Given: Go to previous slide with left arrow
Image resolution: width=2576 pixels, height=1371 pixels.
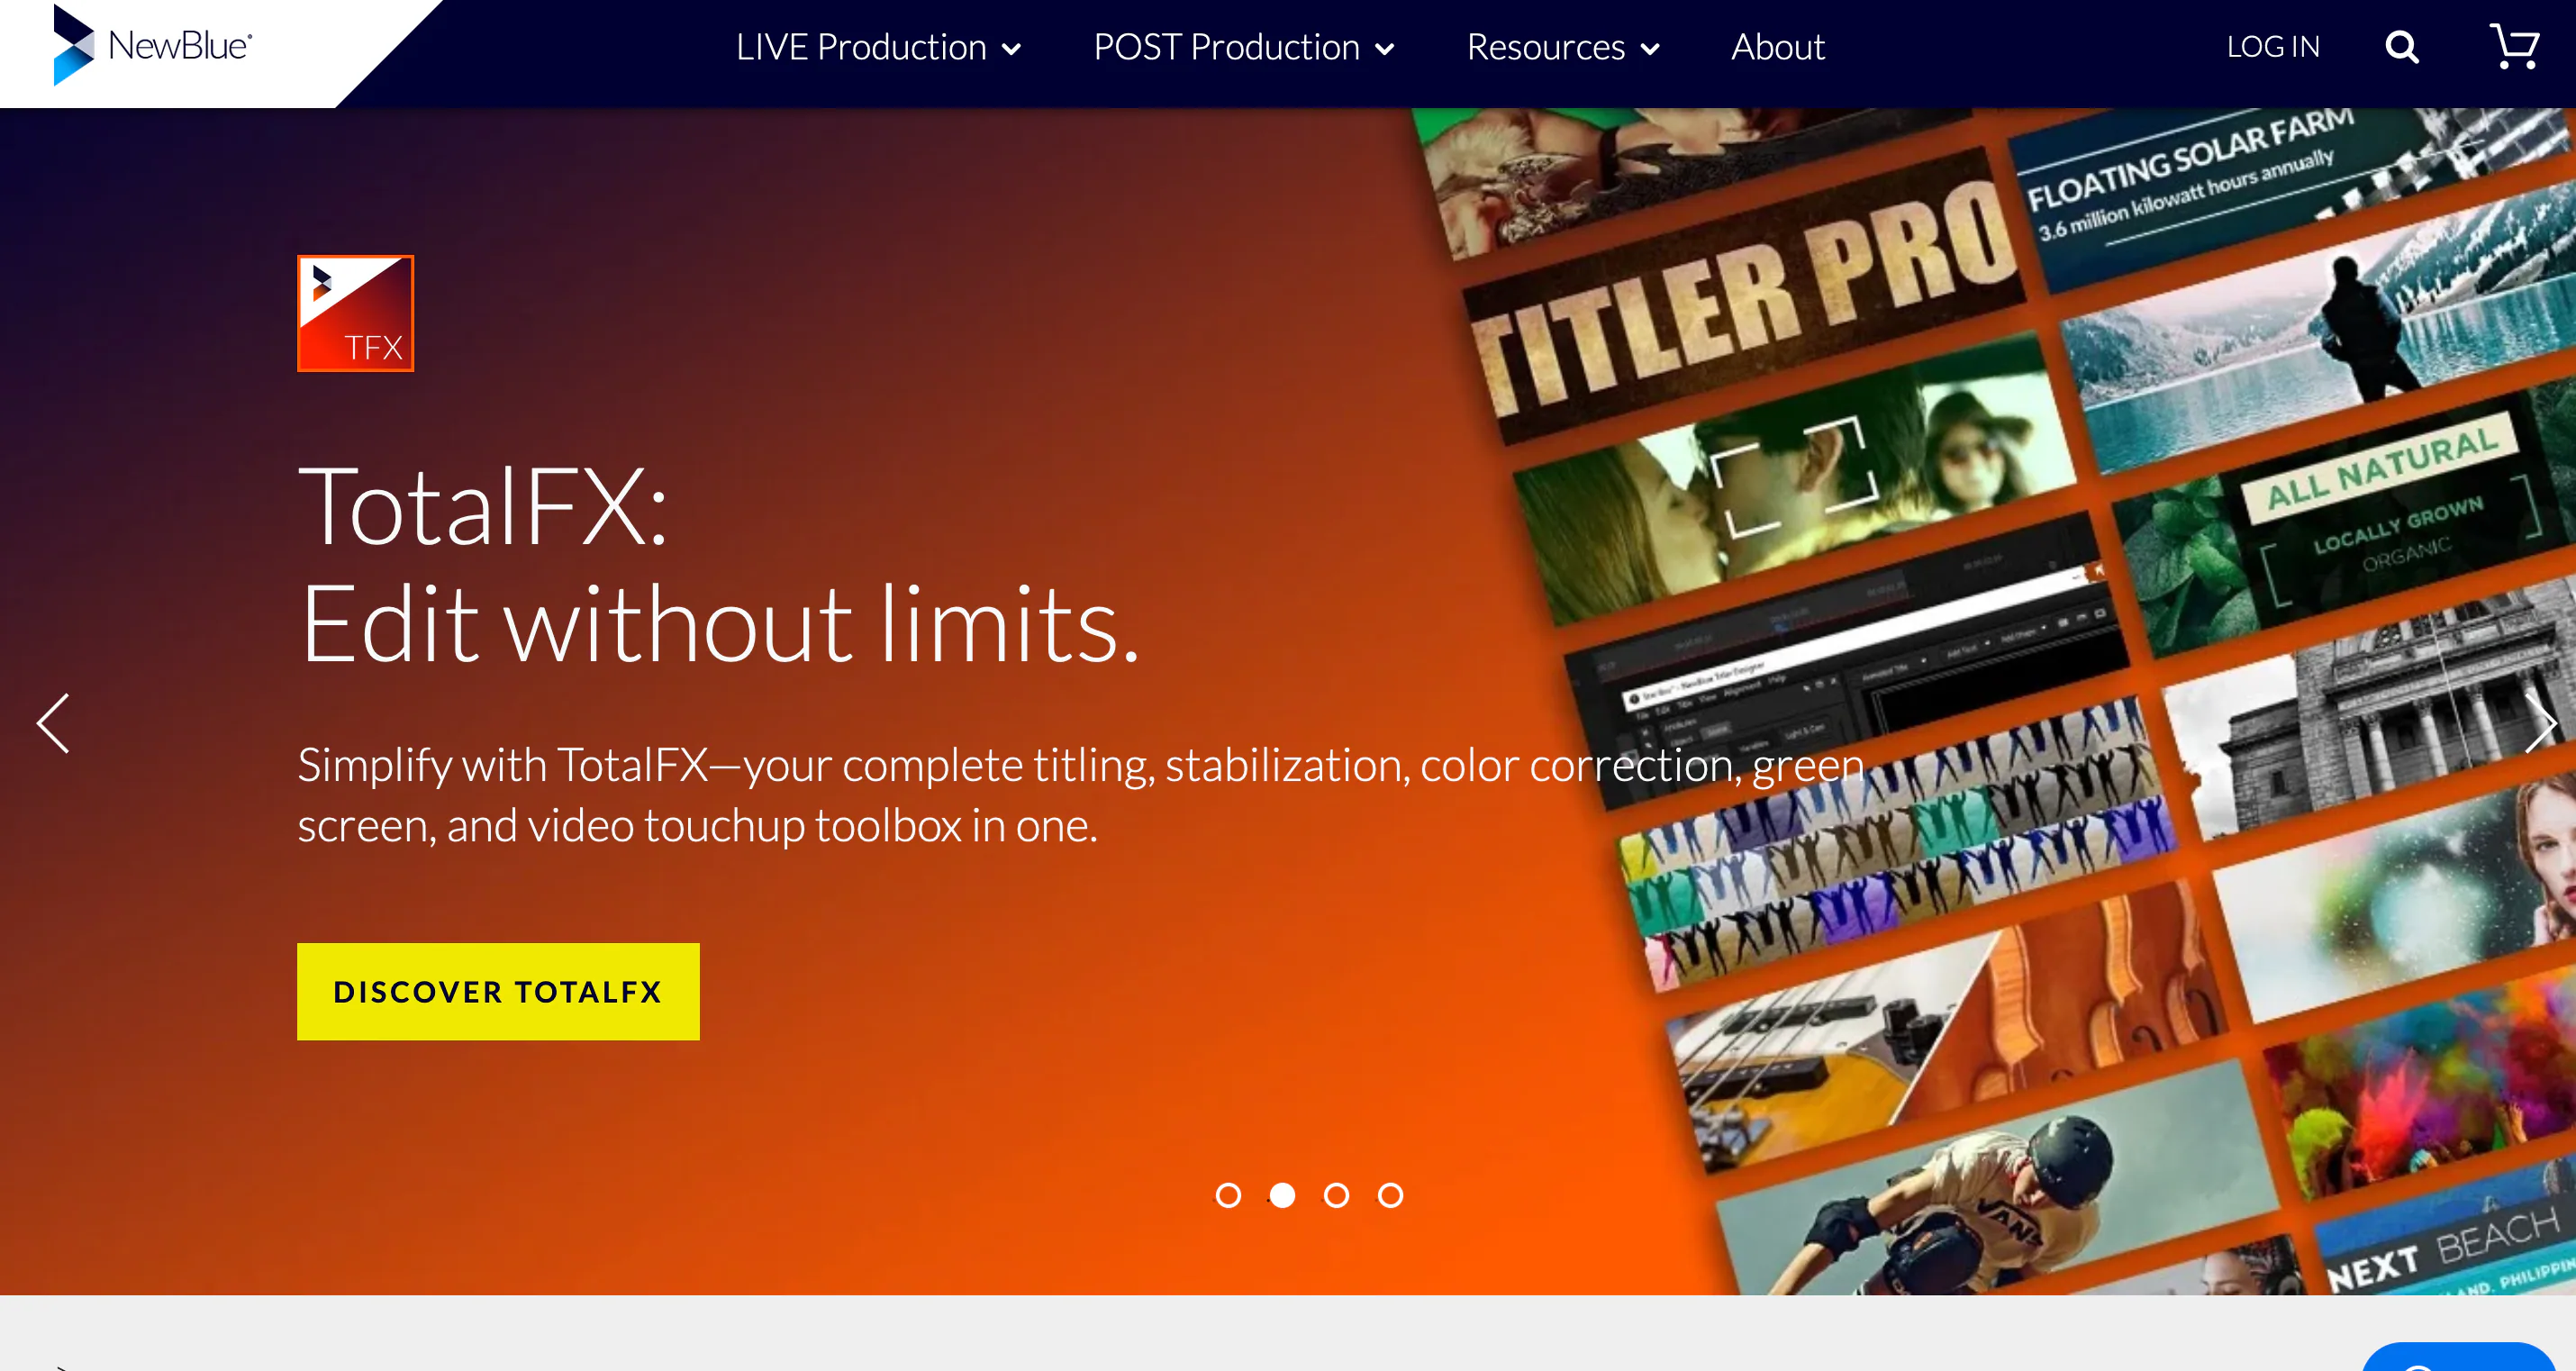Looking at the screenshot, I should (x=53, y=723).
